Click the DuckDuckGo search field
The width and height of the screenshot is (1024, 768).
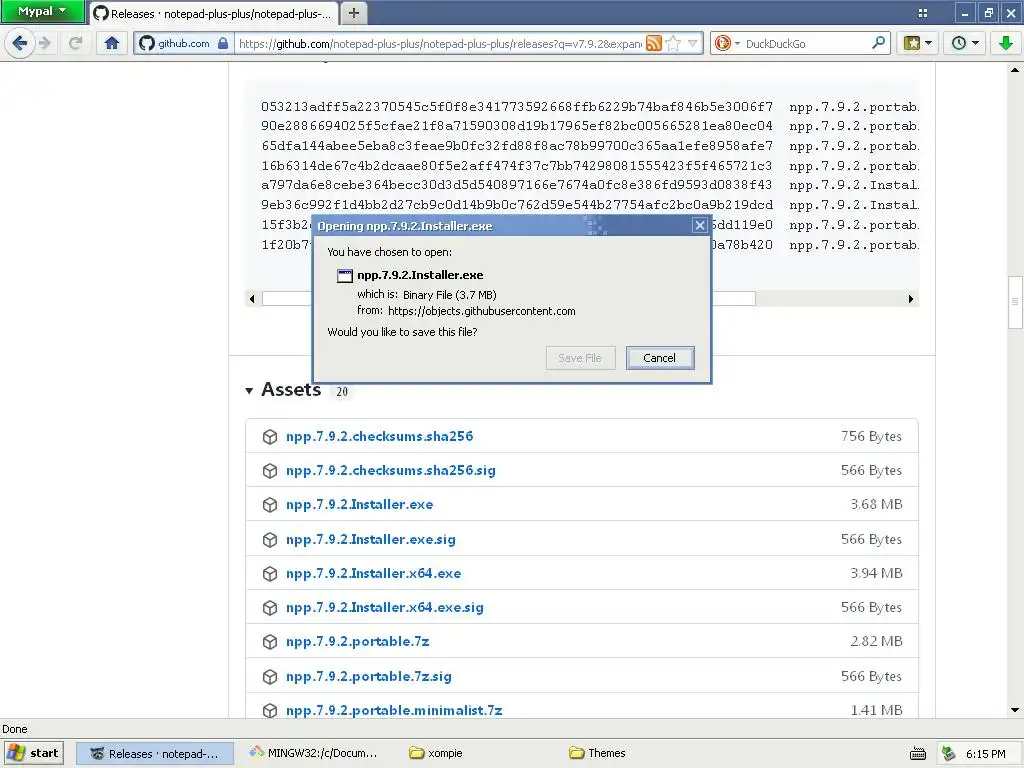click(x=807, y=44)
